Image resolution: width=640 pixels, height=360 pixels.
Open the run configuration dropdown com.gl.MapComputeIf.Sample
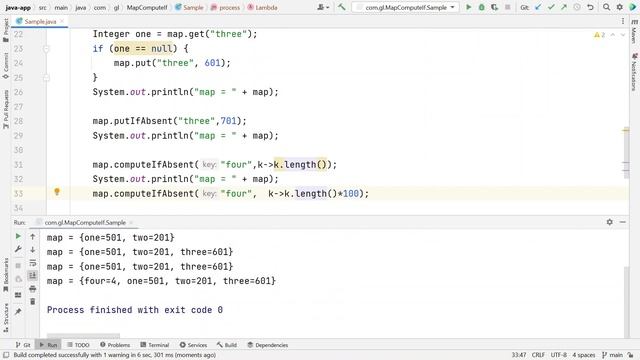coord(406,7)
